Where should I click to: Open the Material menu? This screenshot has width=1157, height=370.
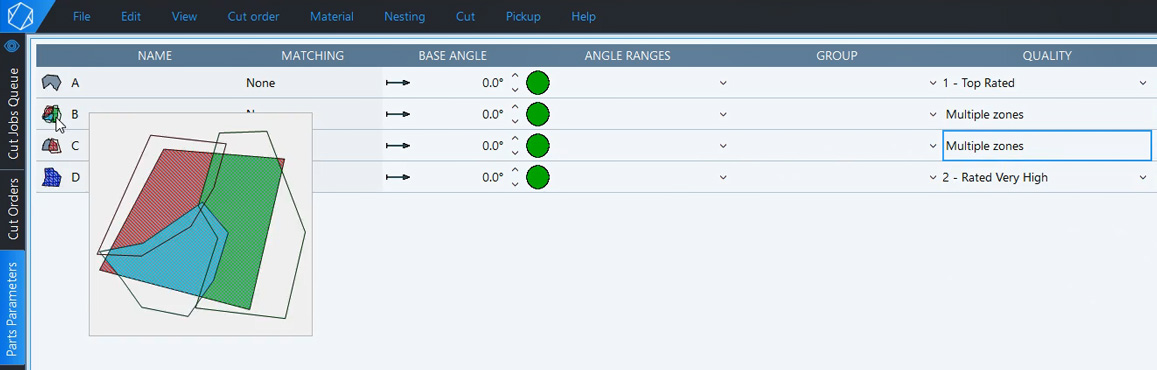331,16
